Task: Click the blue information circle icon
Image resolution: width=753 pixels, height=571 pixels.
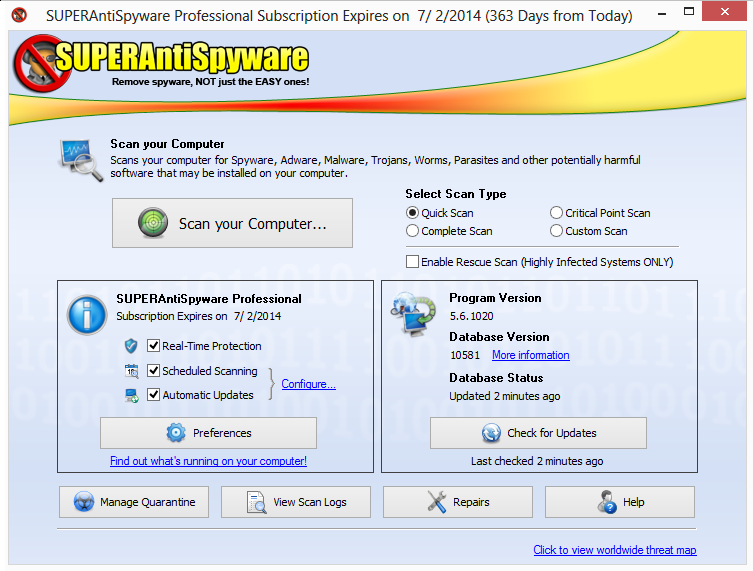Action: point(87,315)
